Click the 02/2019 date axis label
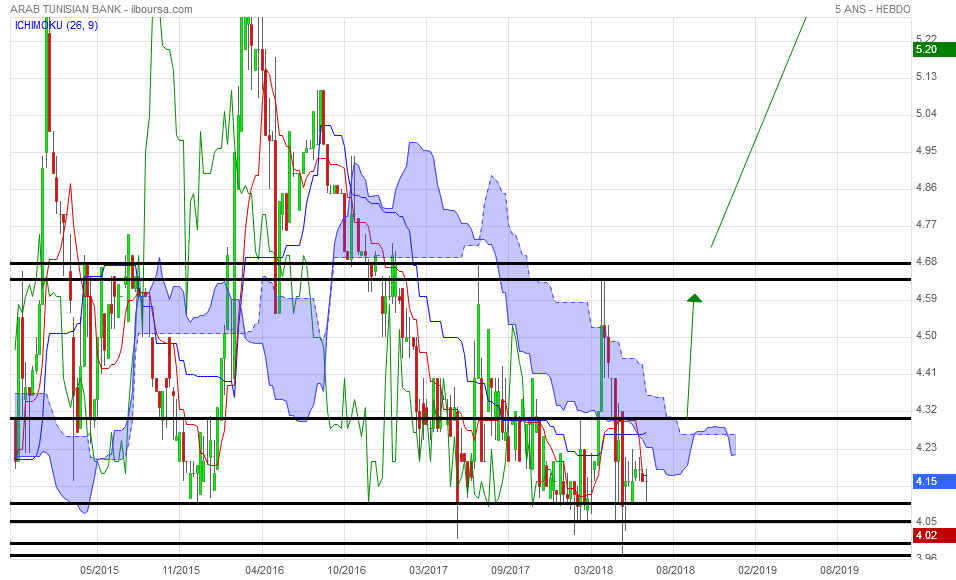Viewport: 956px width, 580px height. (x=757, y=570)
